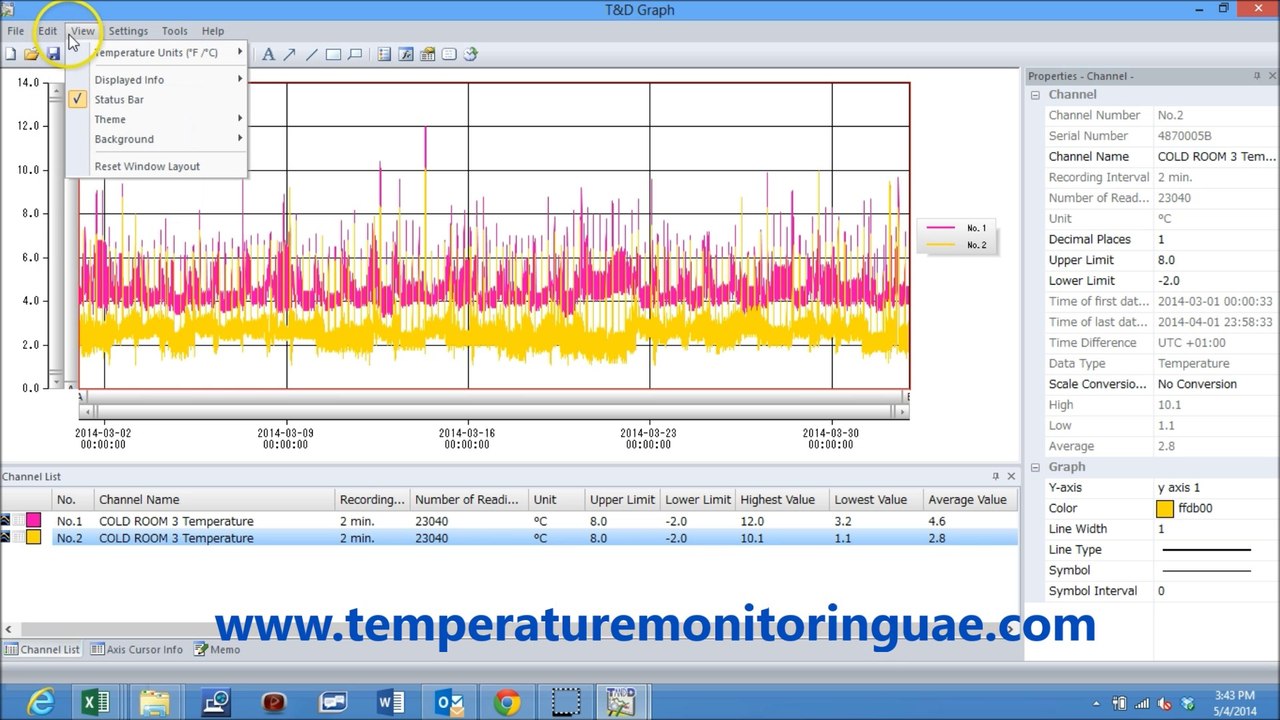
Task: Open the Help menu
Action: (213, 31)
